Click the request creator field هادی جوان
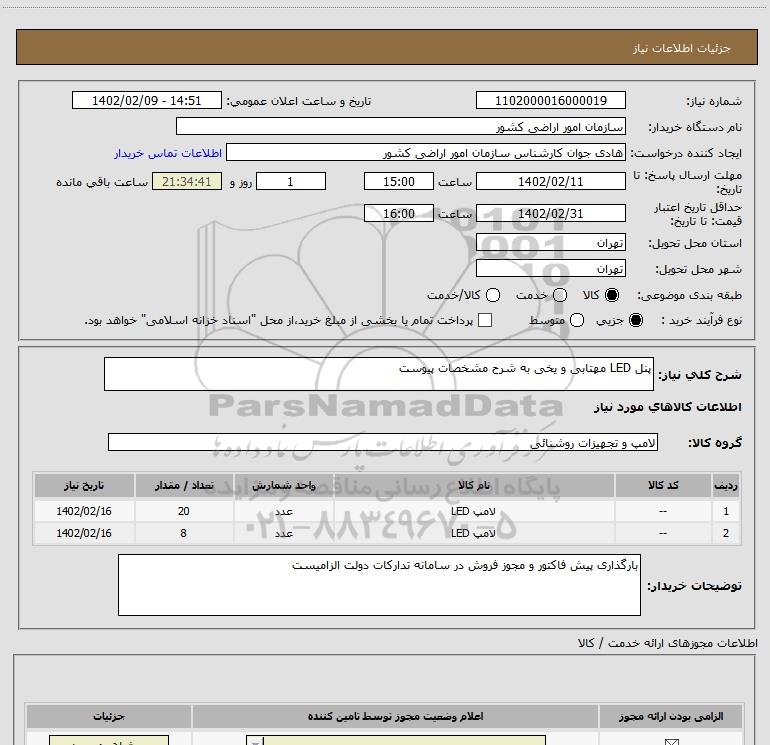This screenshot has width=770, height=745. coord(426,152)
